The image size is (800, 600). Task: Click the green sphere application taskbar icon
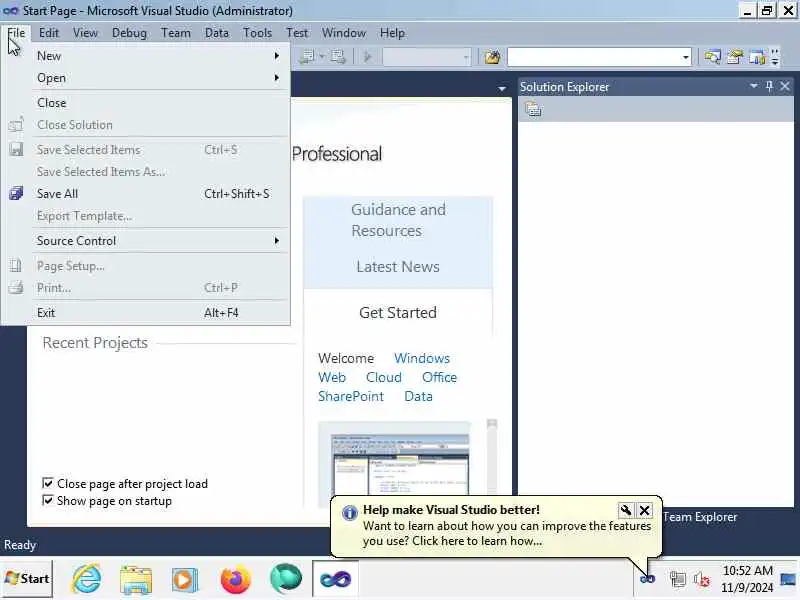click(286, 579)
